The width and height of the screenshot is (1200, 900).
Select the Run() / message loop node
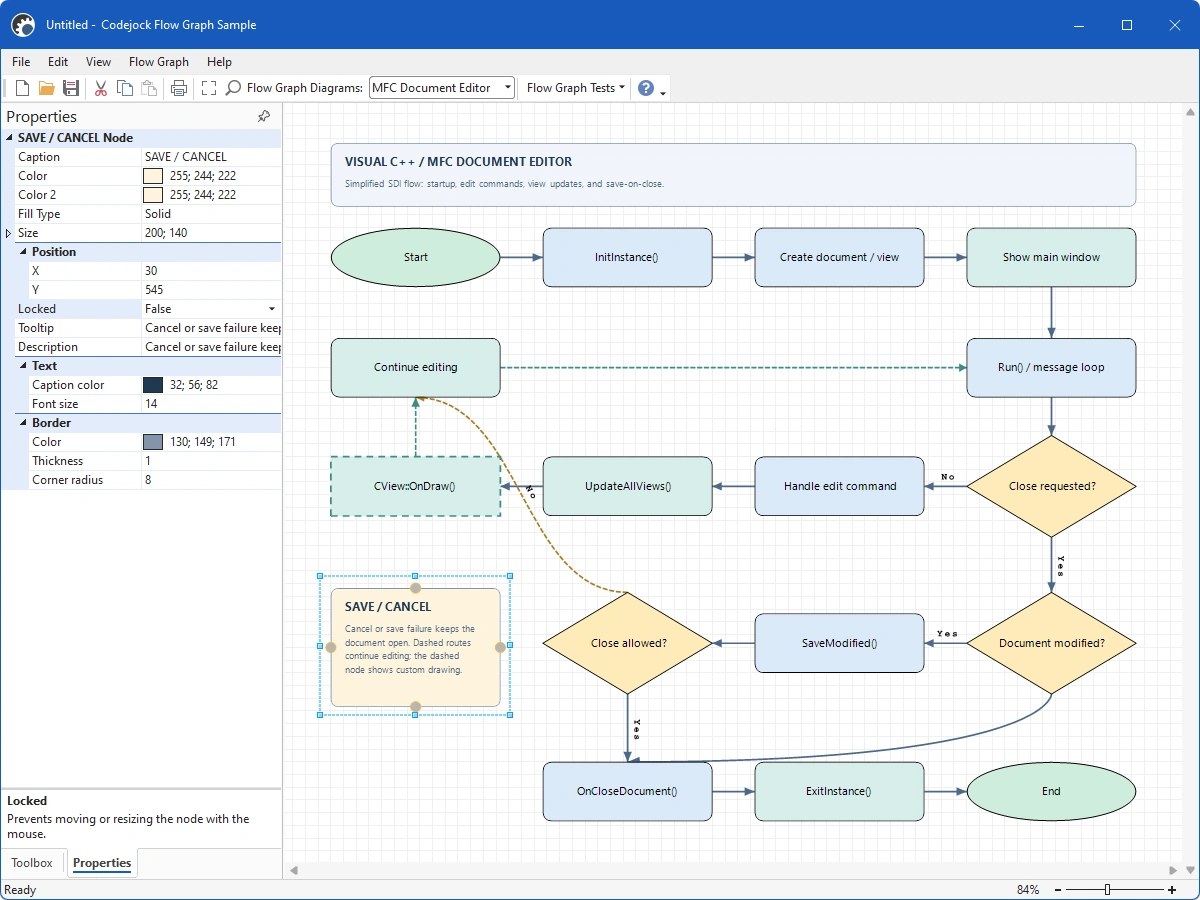[1051, 367]
